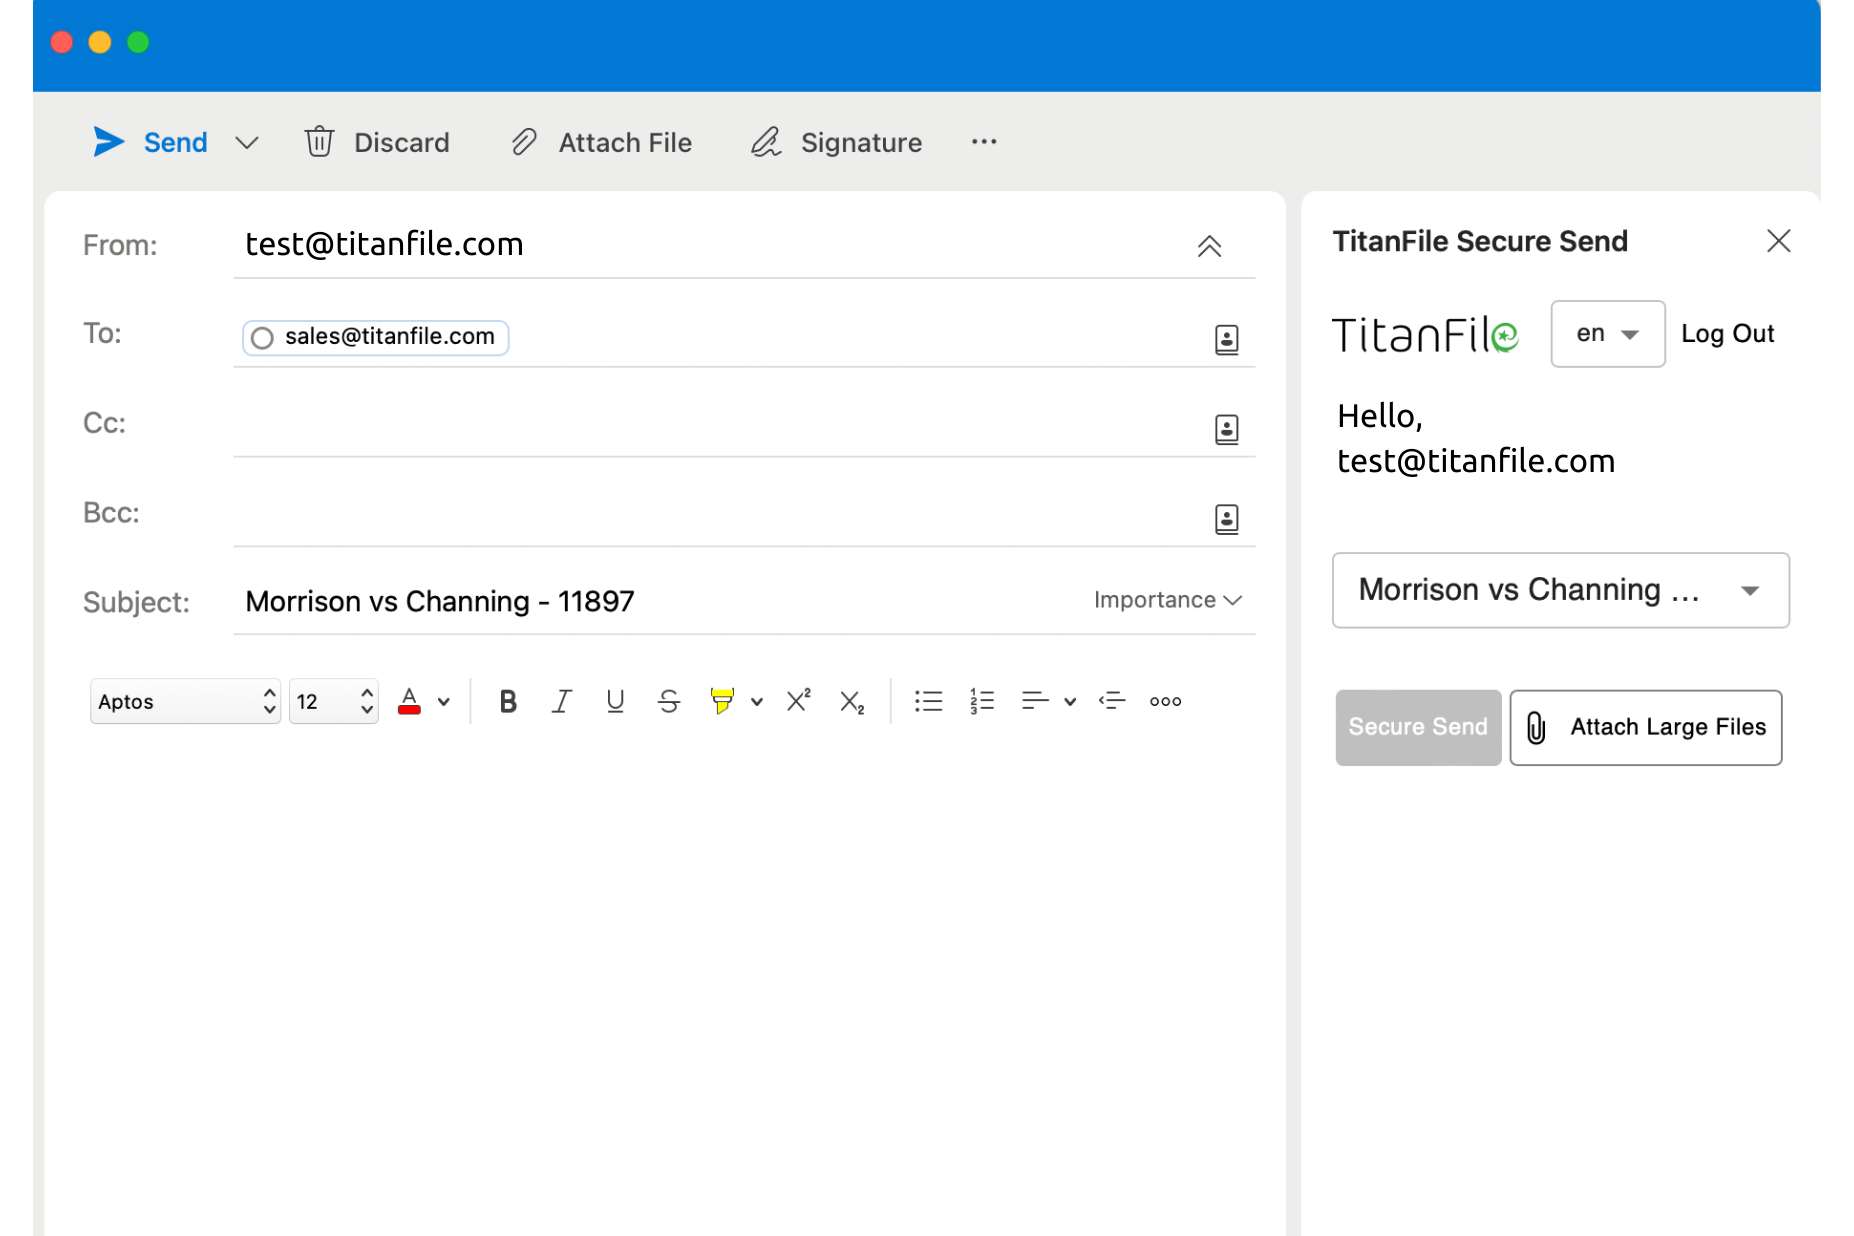
Task: Open the highlight color dropdown arrow
Action: [757, 701]
